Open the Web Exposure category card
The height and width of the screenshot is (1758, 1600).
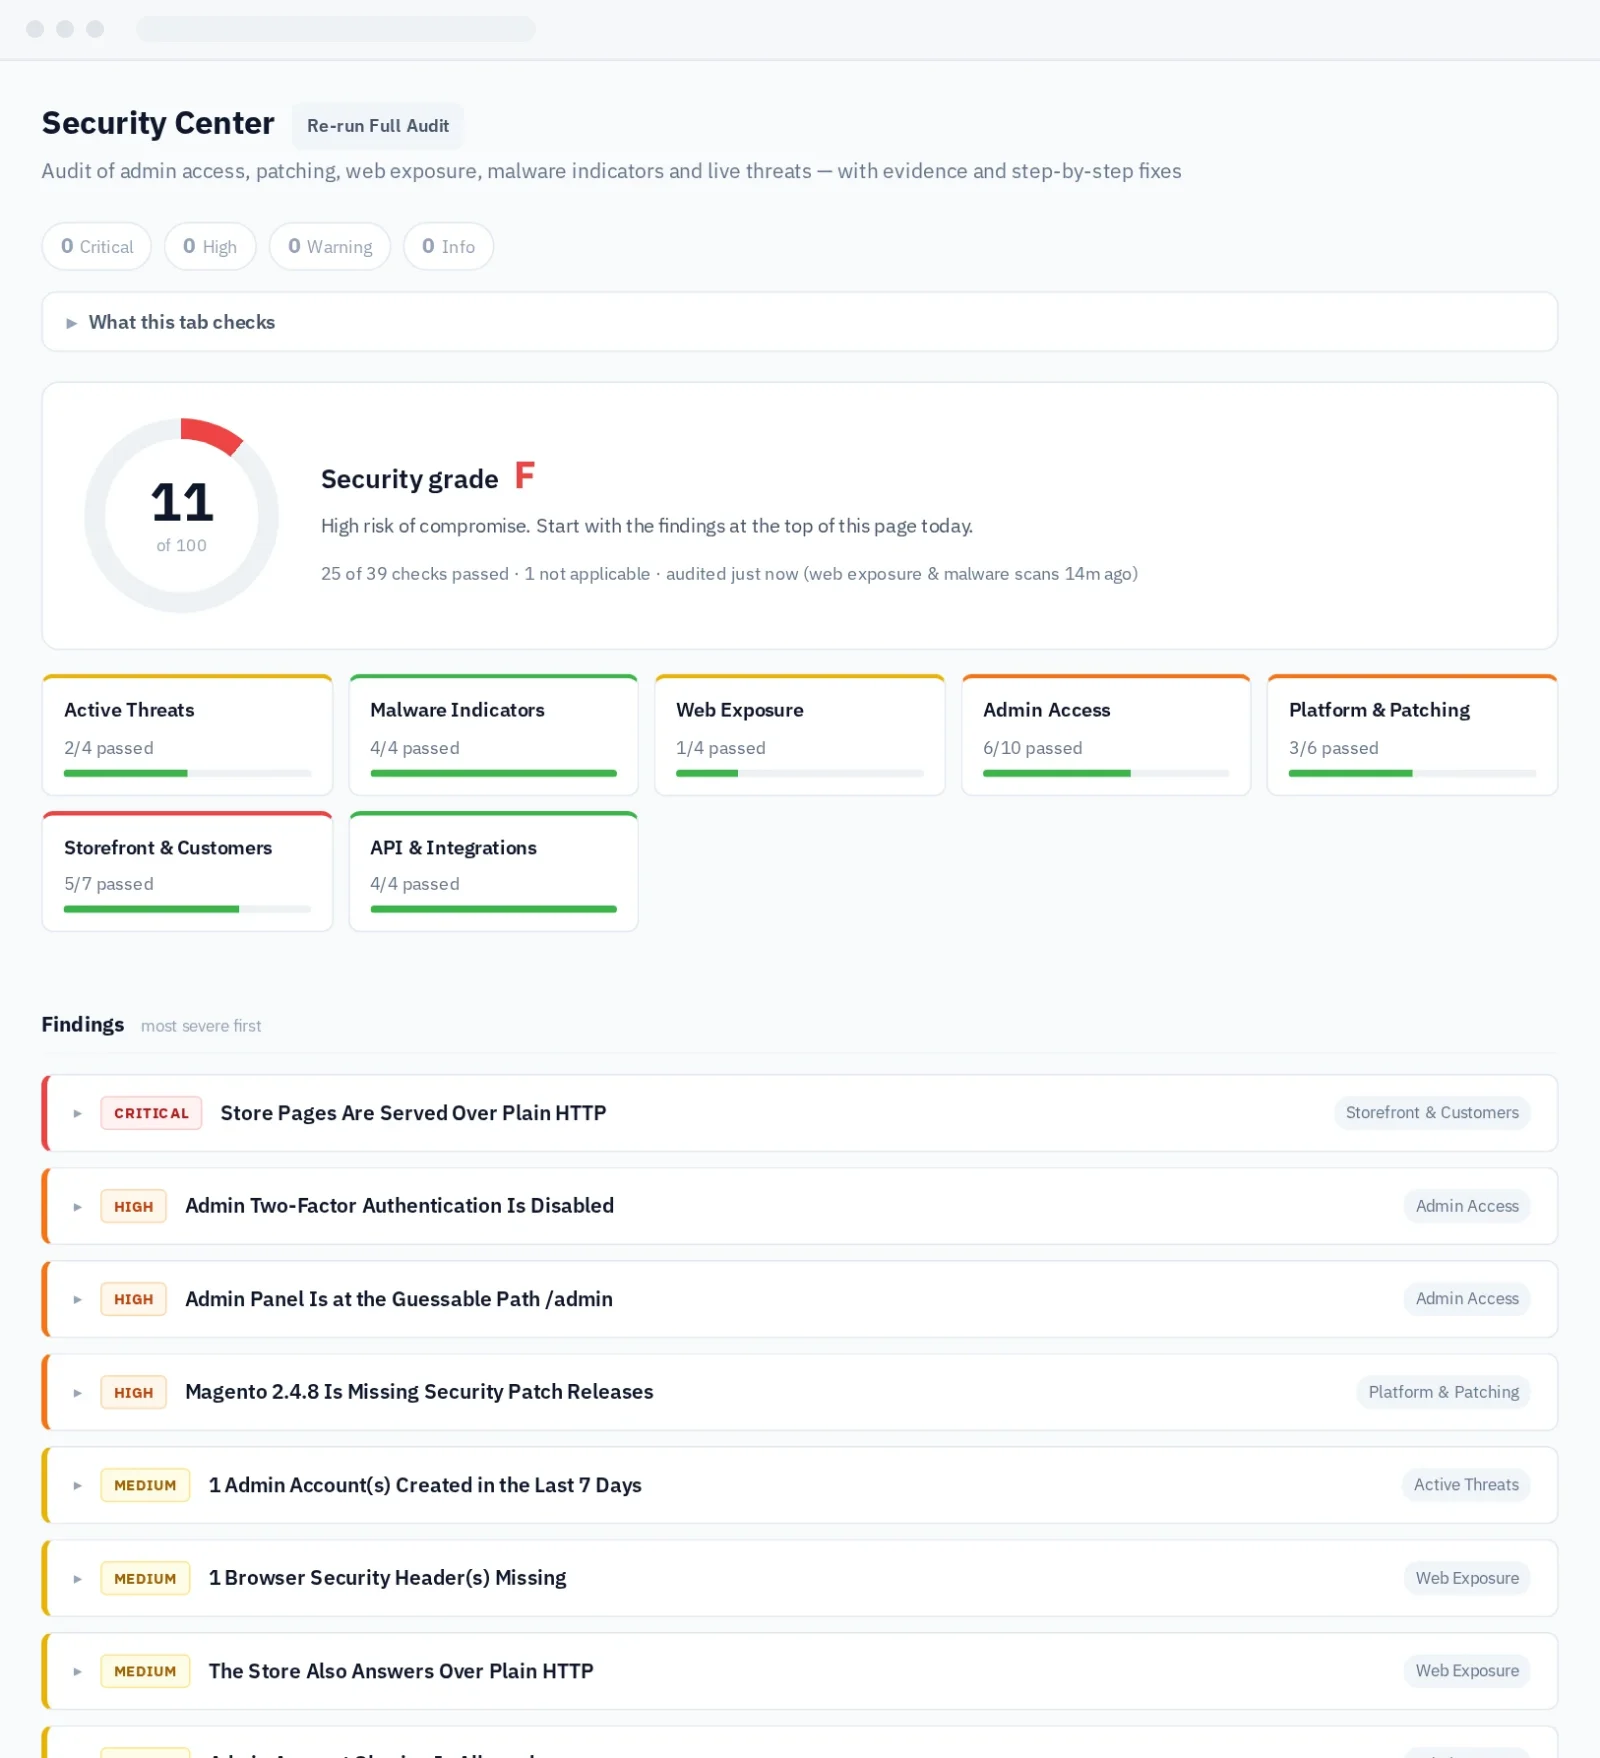pyautogui.click(x=799, y=735)
